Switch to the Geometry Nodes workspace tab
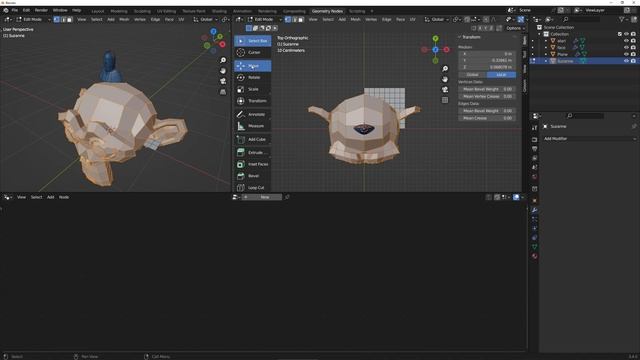Image resolution: width=640 pixels, height=360 pixels. coord(327,11)
